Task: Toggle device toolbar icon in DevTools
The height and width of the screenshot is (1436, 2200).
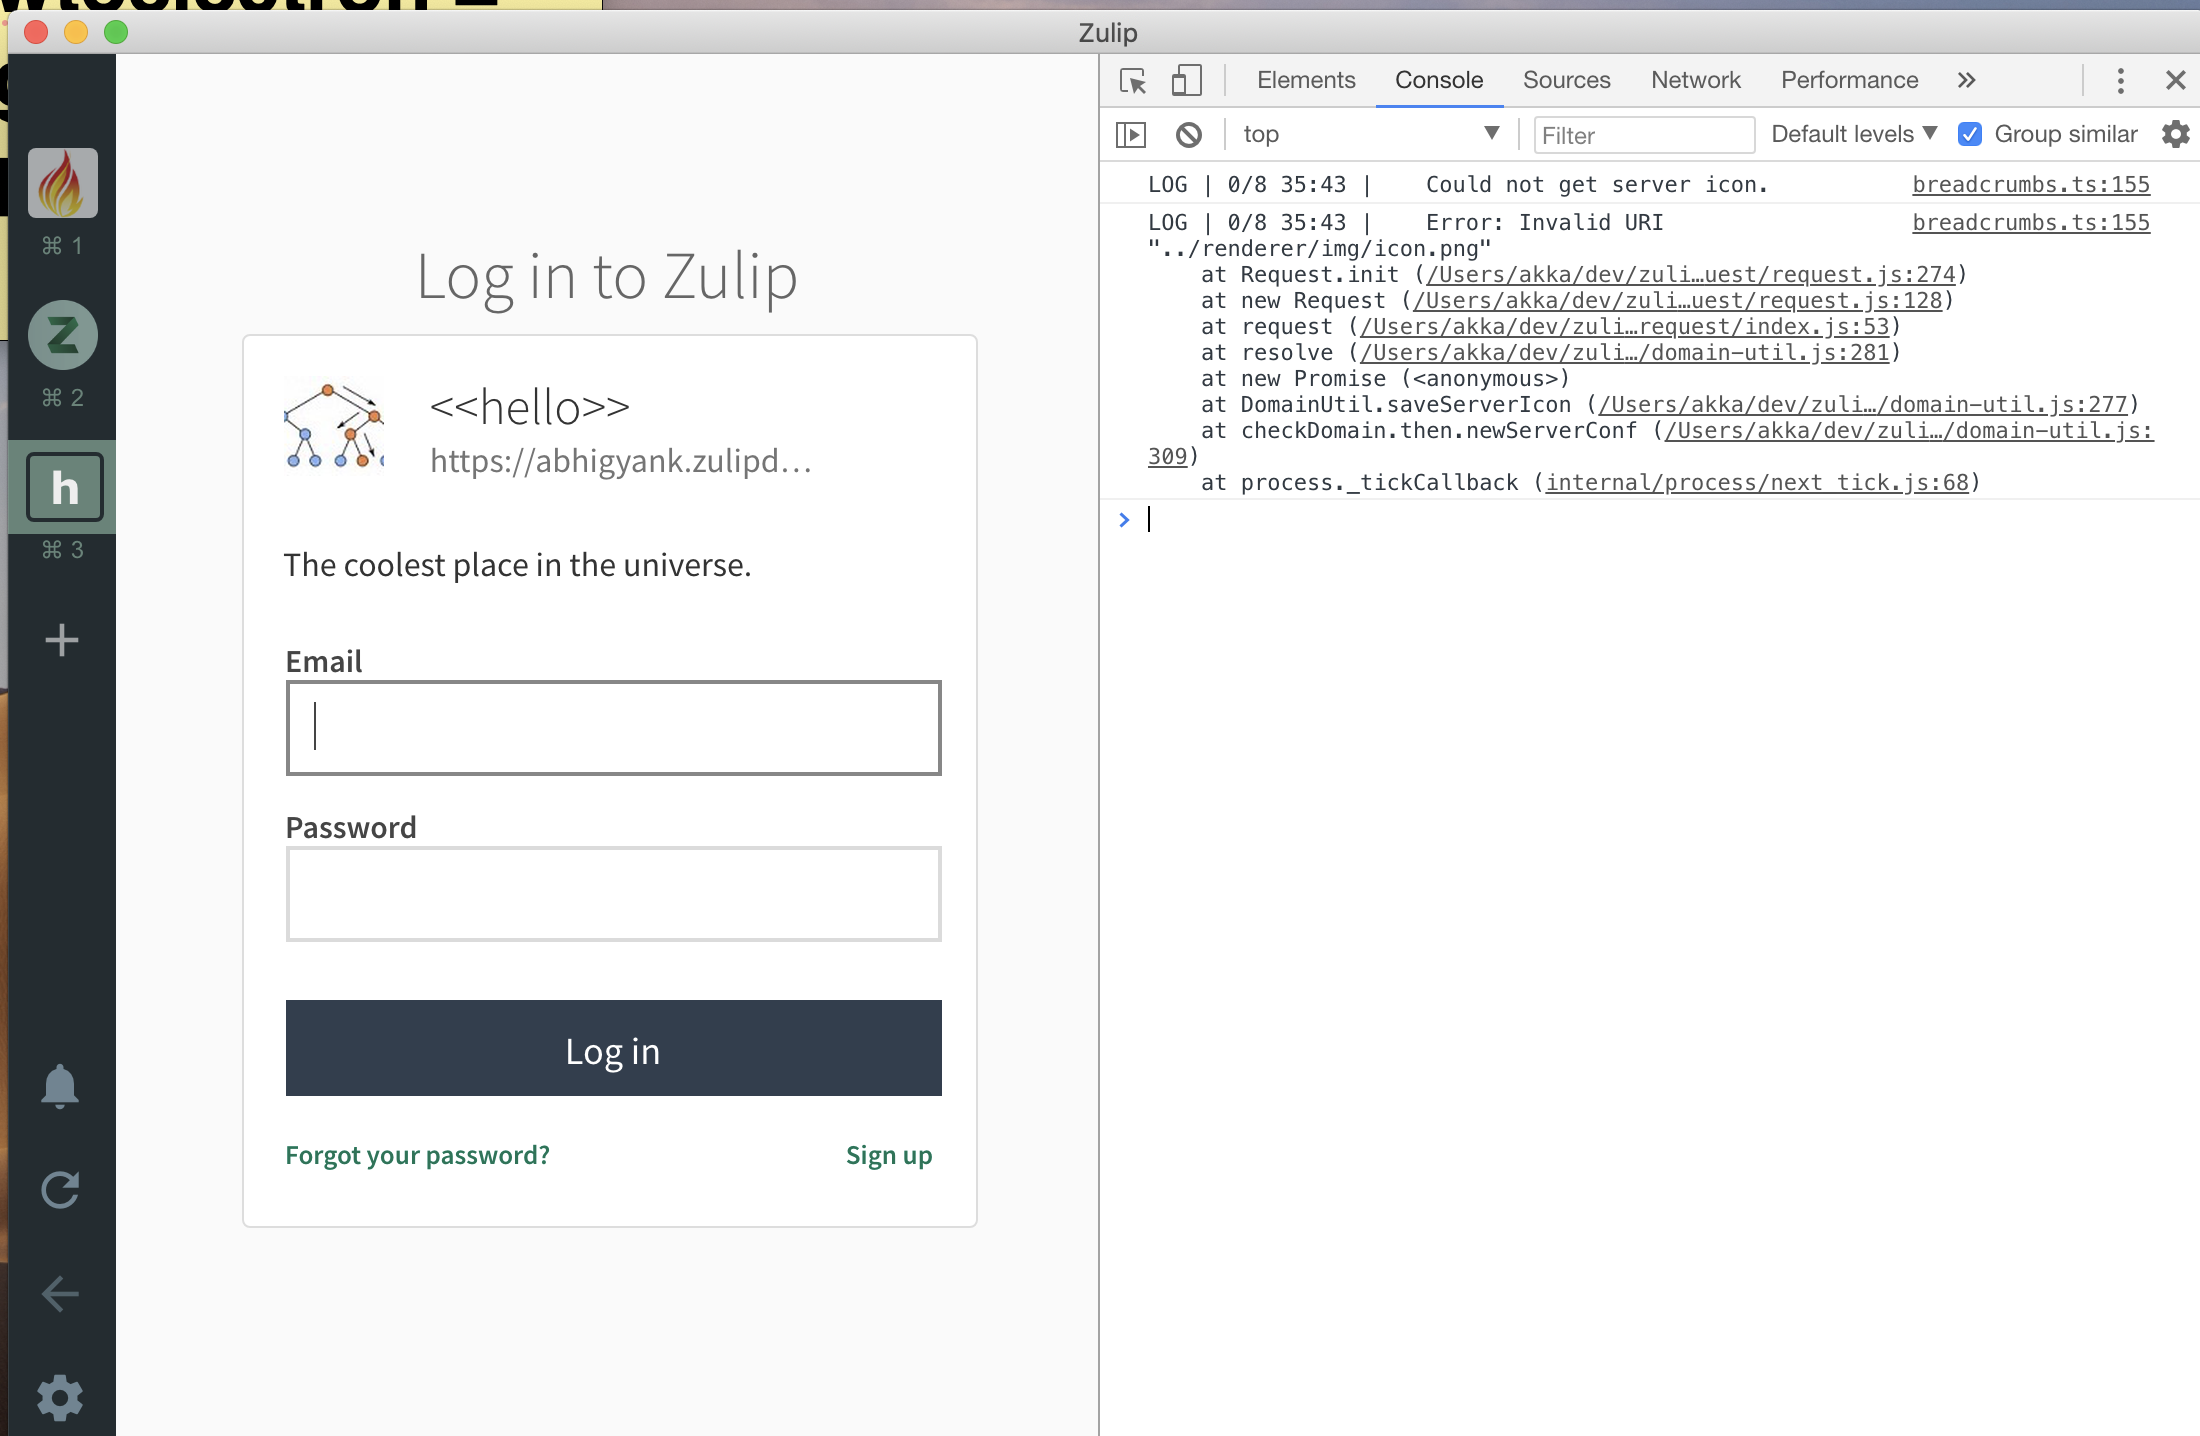Action: (x=1186, y=80)
